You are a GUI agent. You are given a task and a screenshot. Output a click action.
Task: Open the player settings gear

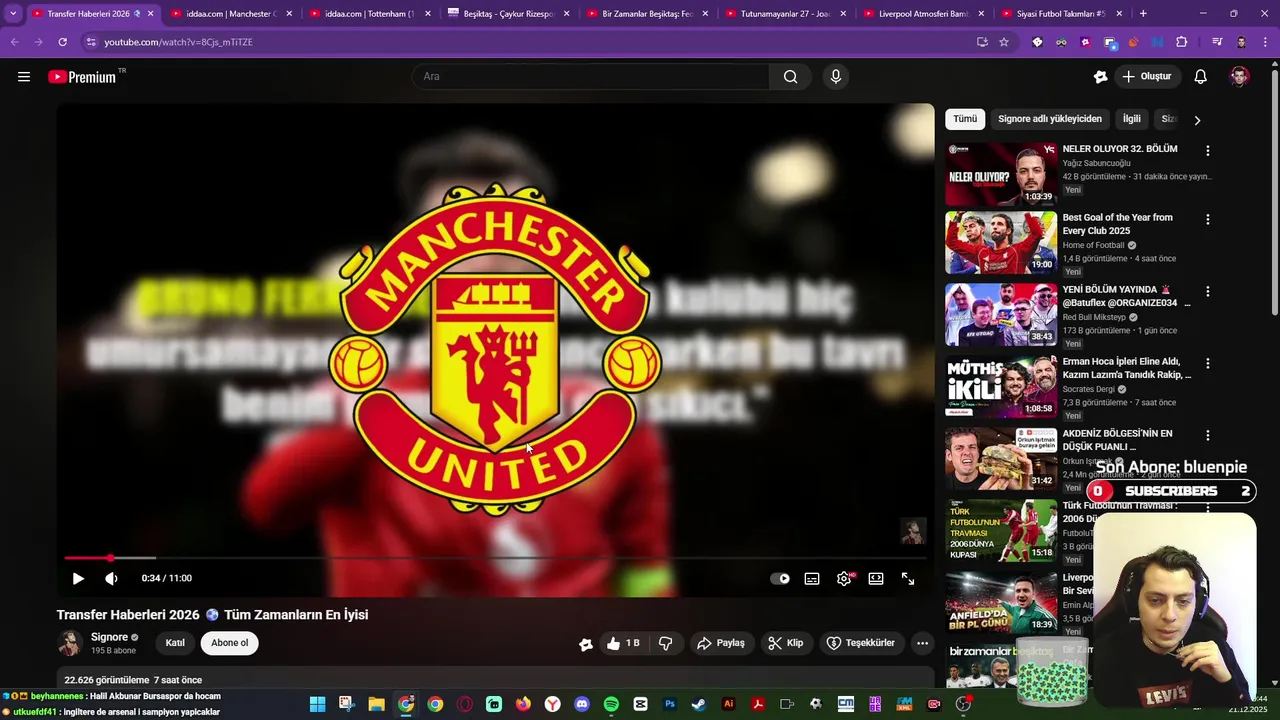point(845,578)
